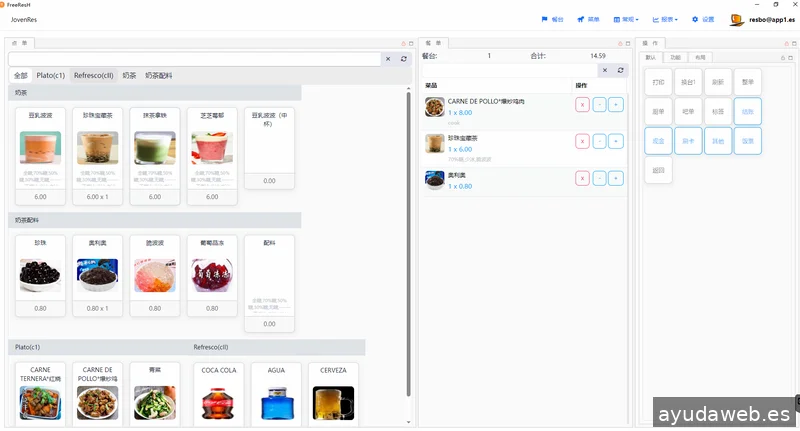This screenshot has width=800, height=431.
Task: Increase CARNE DE POLLO quantity
Action: click(616, 105)
